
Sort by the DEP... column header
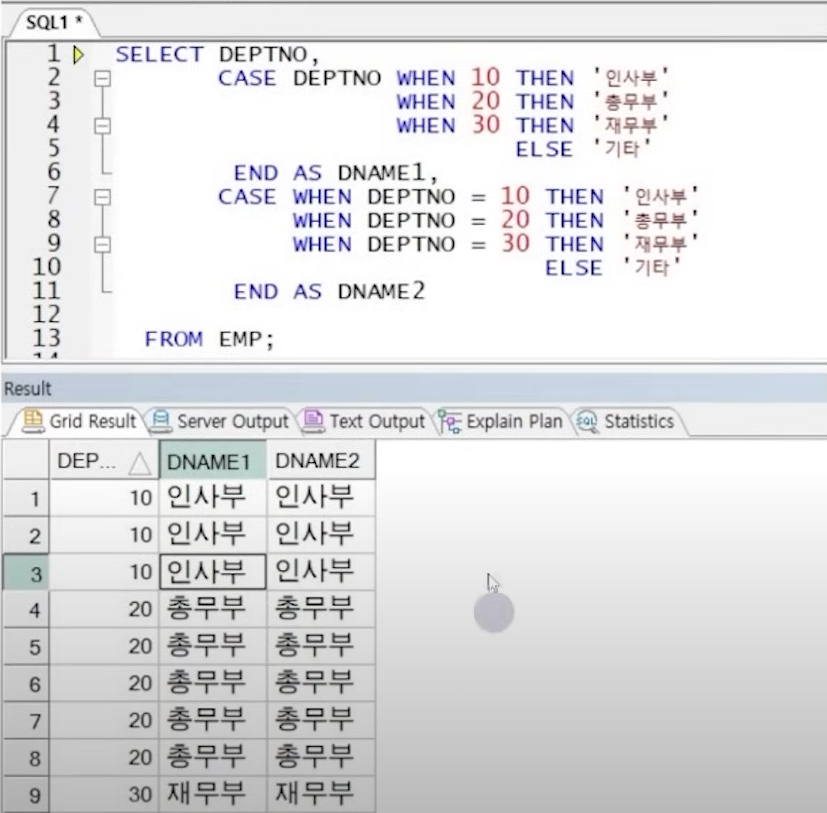click(x=104, y=461)
